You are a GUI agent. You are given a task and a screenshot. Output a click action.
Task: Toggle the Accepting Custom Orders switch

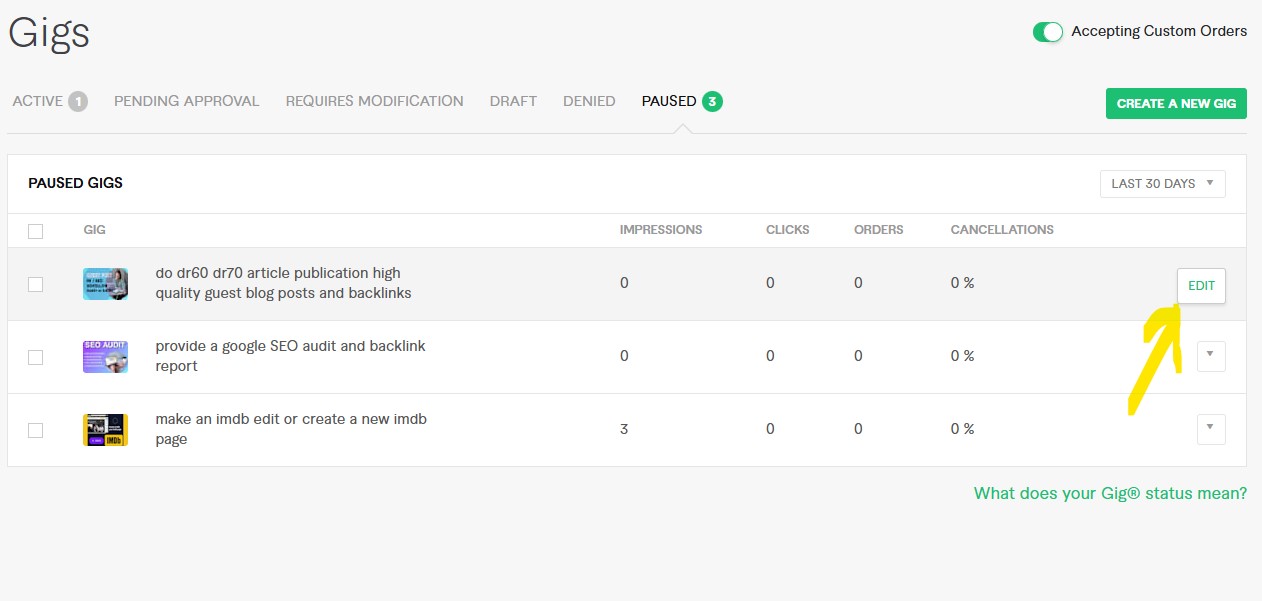(x=1048, y=32)
